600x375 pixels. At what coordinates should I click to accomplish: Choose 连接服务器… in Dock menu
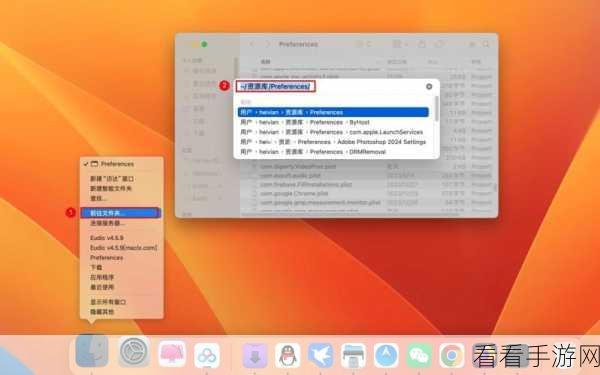pyautogui.click(x=108, y=223)
